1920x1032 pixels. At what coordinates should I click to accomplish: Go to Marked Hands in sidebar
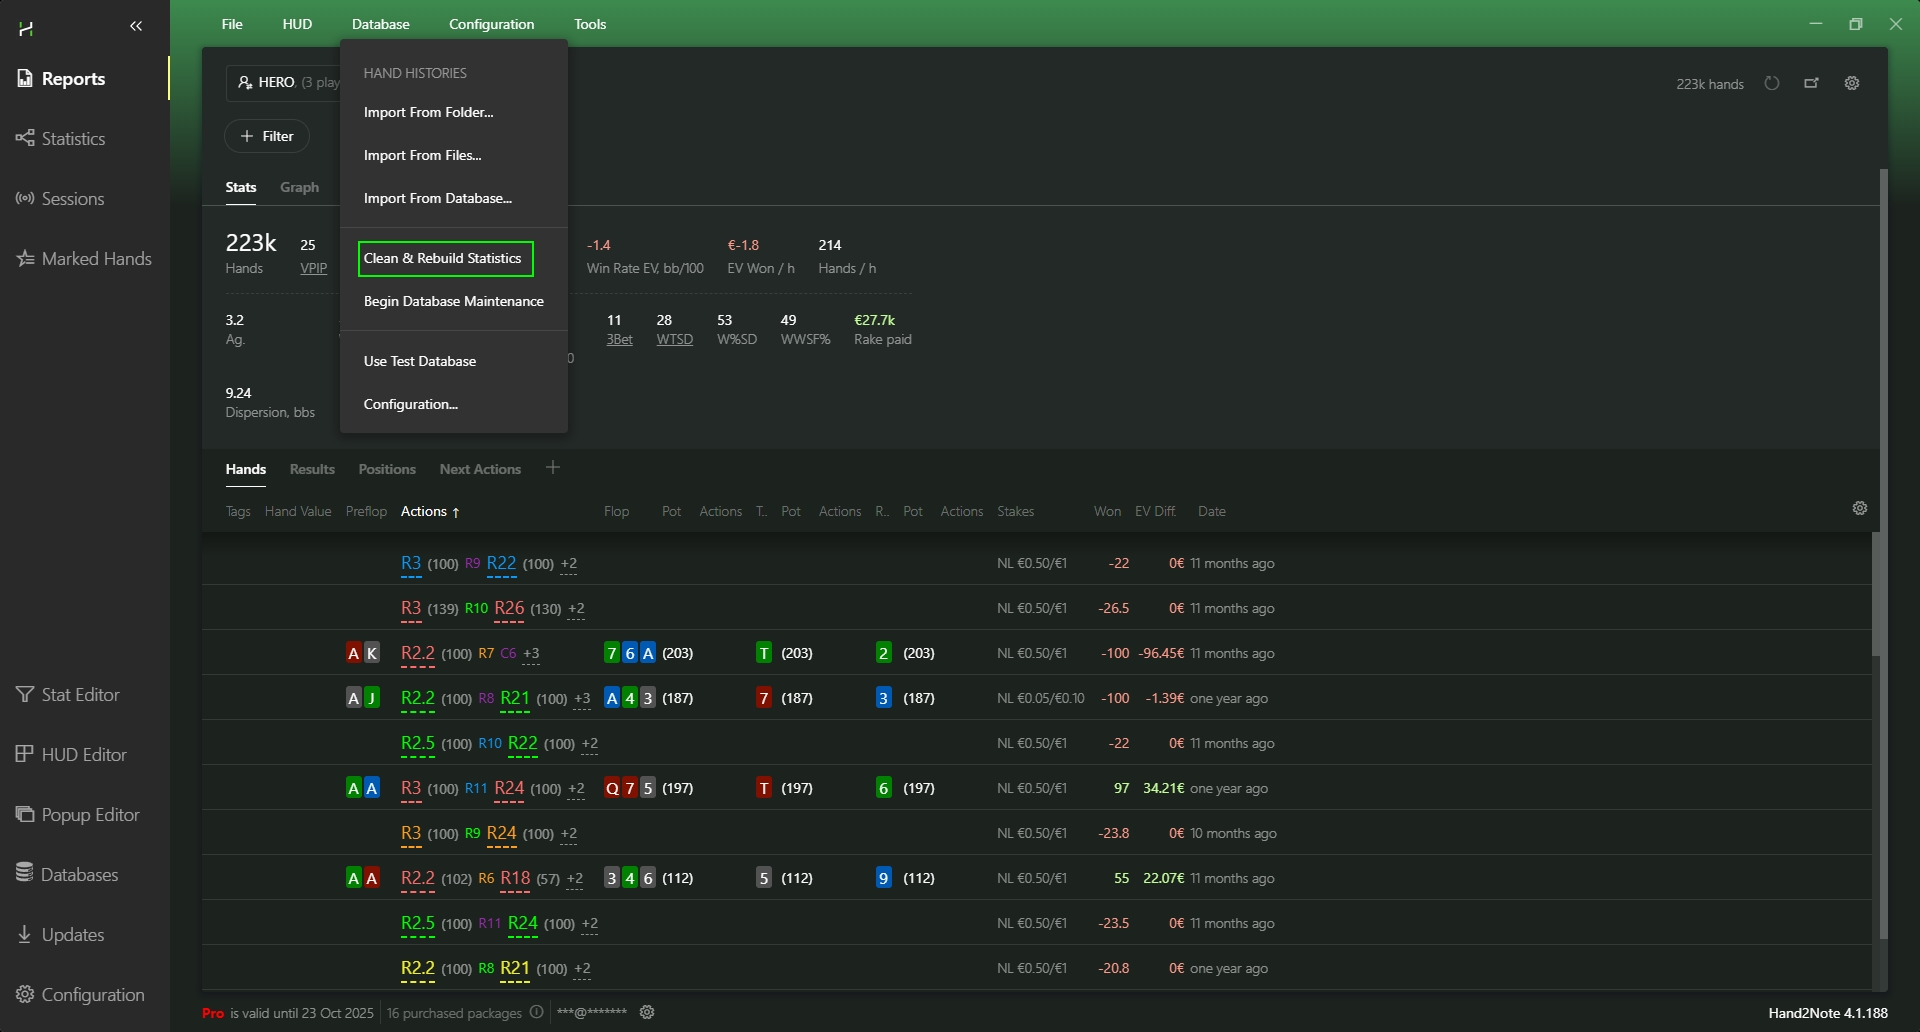point(96,259)
